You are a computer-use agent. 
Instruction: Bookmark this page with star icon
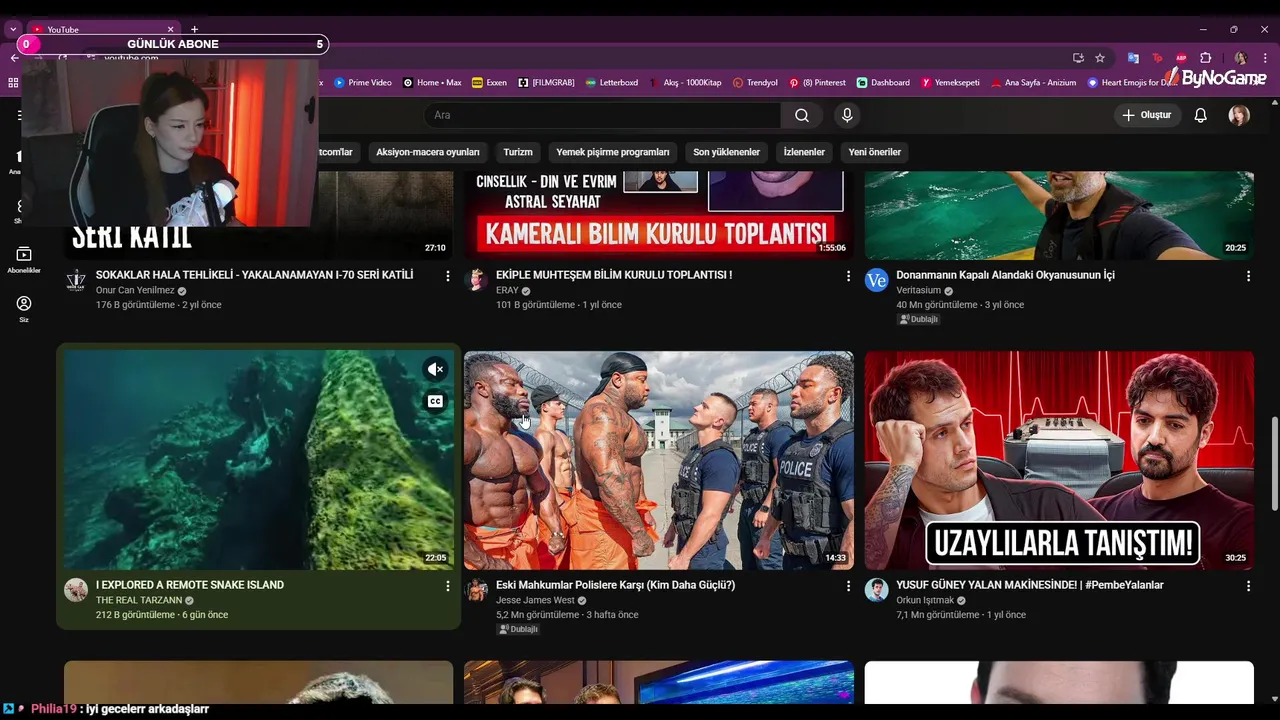click(x=1100, y=58)
